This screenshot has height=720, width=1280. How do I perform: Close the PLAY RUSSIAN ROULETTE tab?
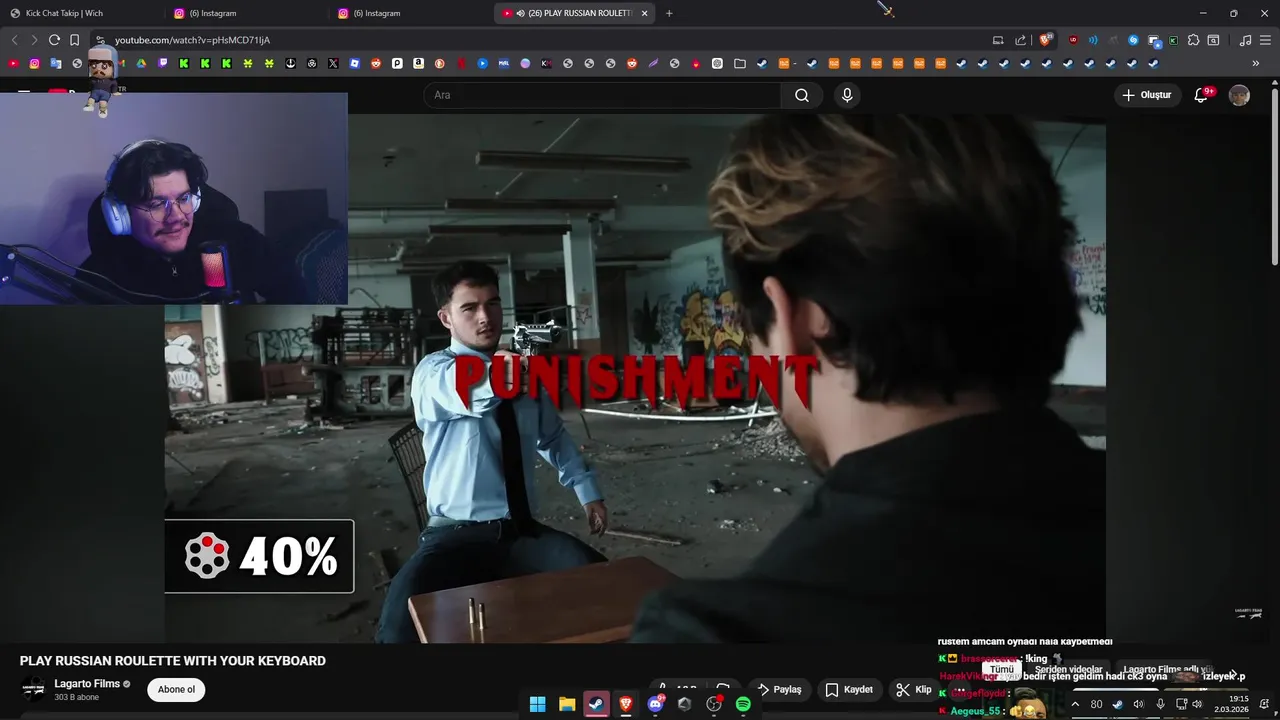(644, 13)
